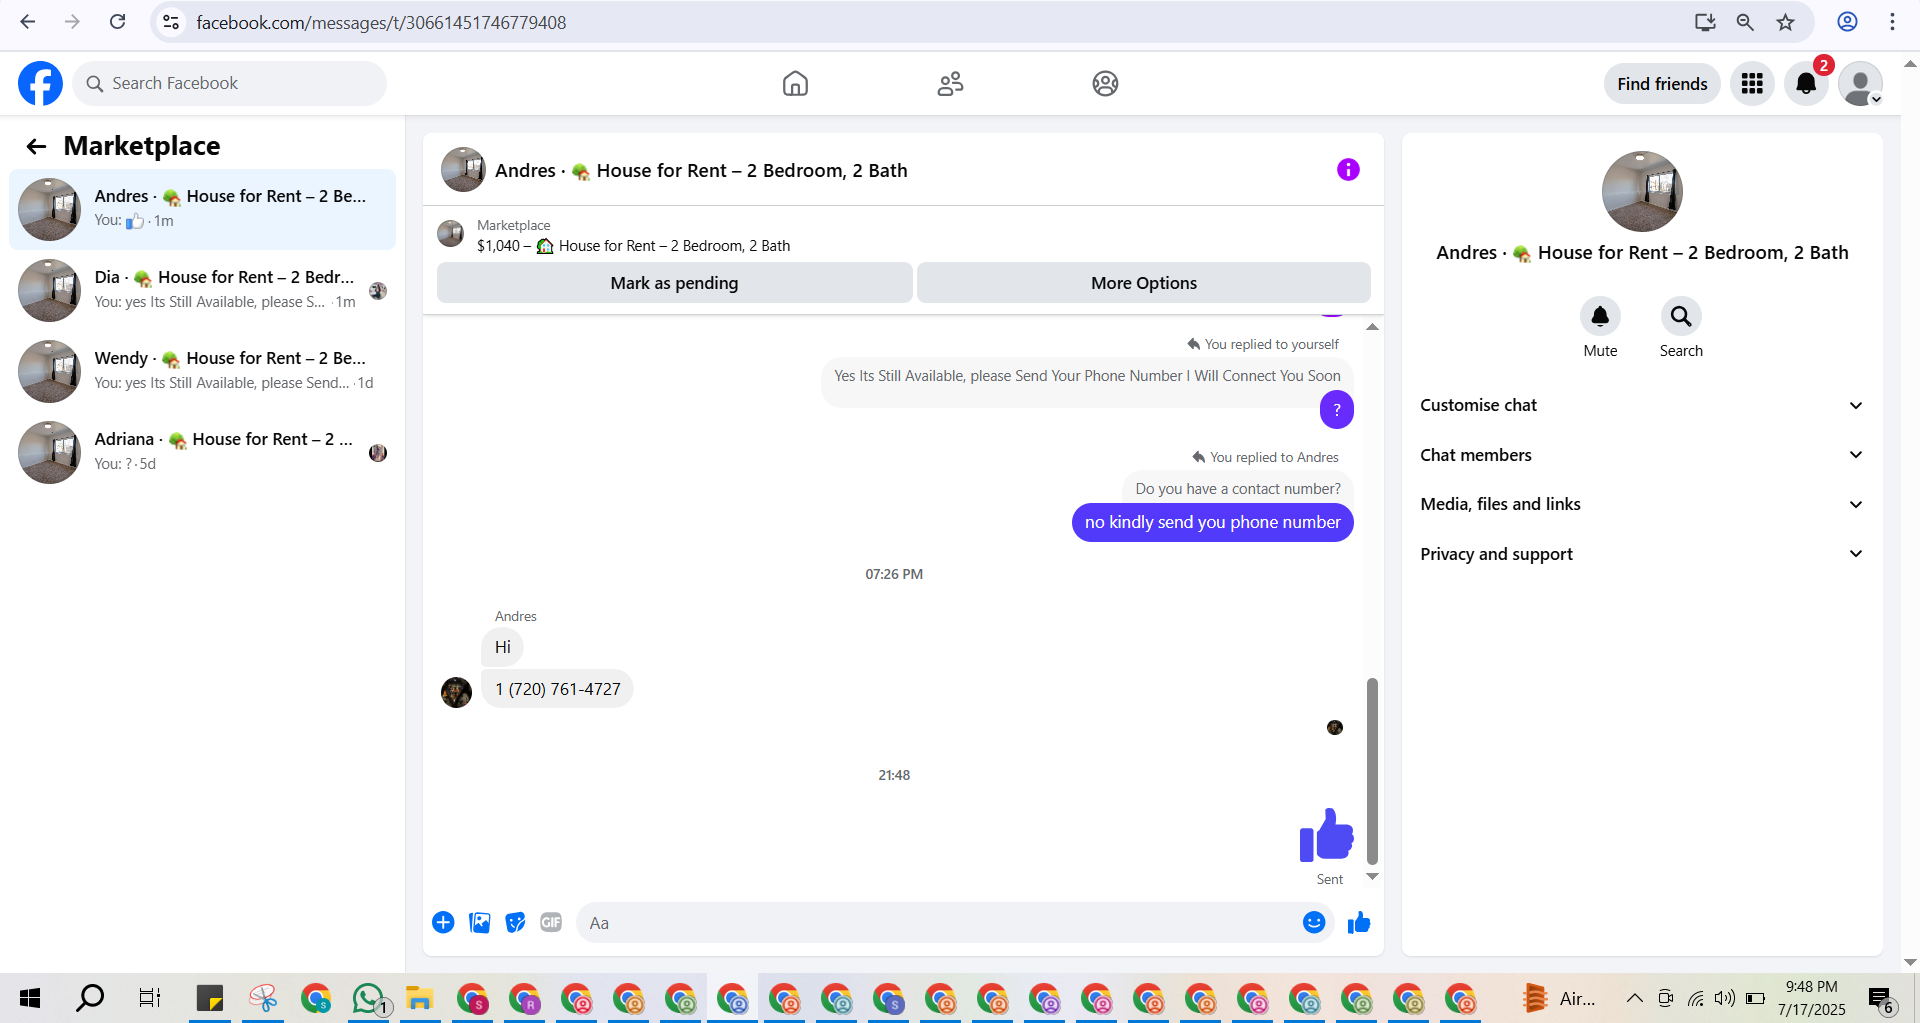Open the Friends icon in top navigation

(x=950, y=83)
